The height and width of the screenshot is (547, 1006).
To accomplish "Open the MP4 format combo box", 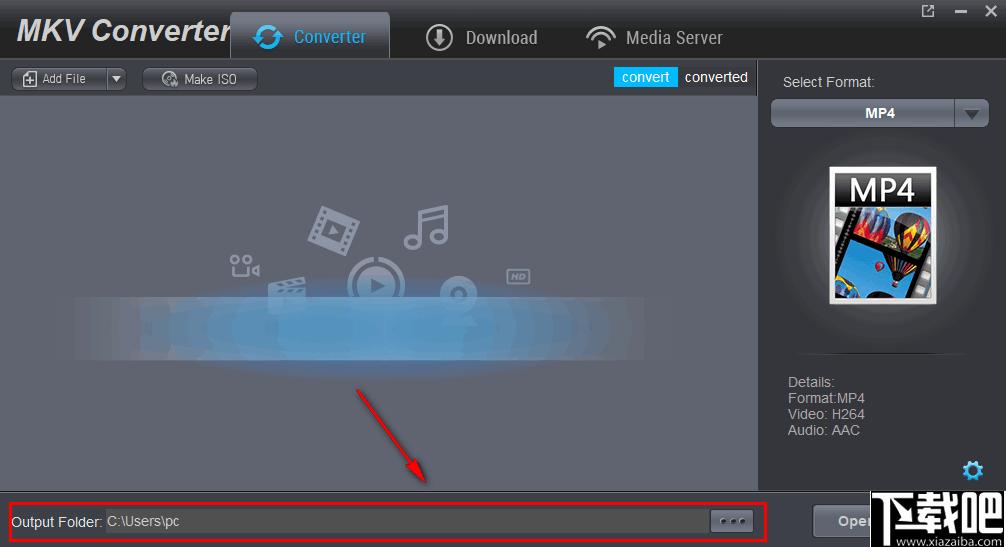I will pos(879,114).
